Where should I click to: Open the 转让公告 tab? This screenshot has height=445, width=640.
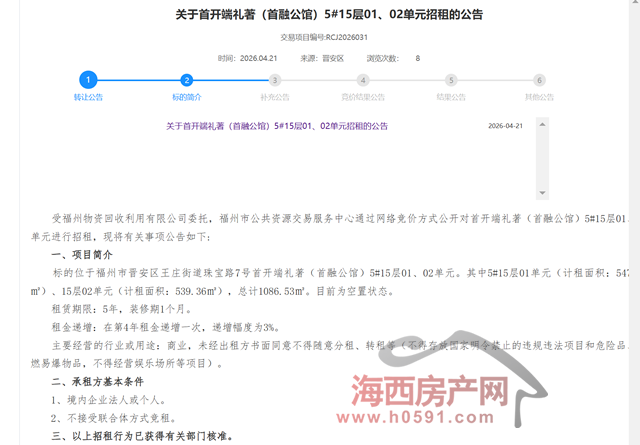88,97
